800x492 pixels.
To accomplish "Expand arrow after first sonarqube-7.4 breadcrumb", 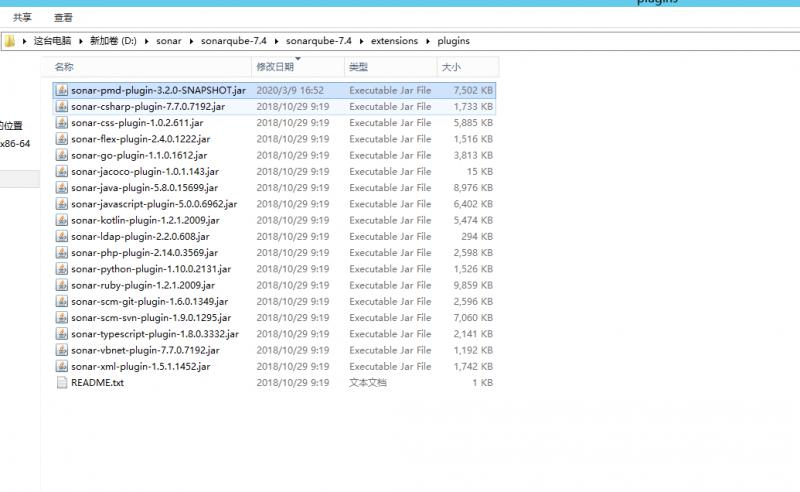I will (x=277, y=41).
